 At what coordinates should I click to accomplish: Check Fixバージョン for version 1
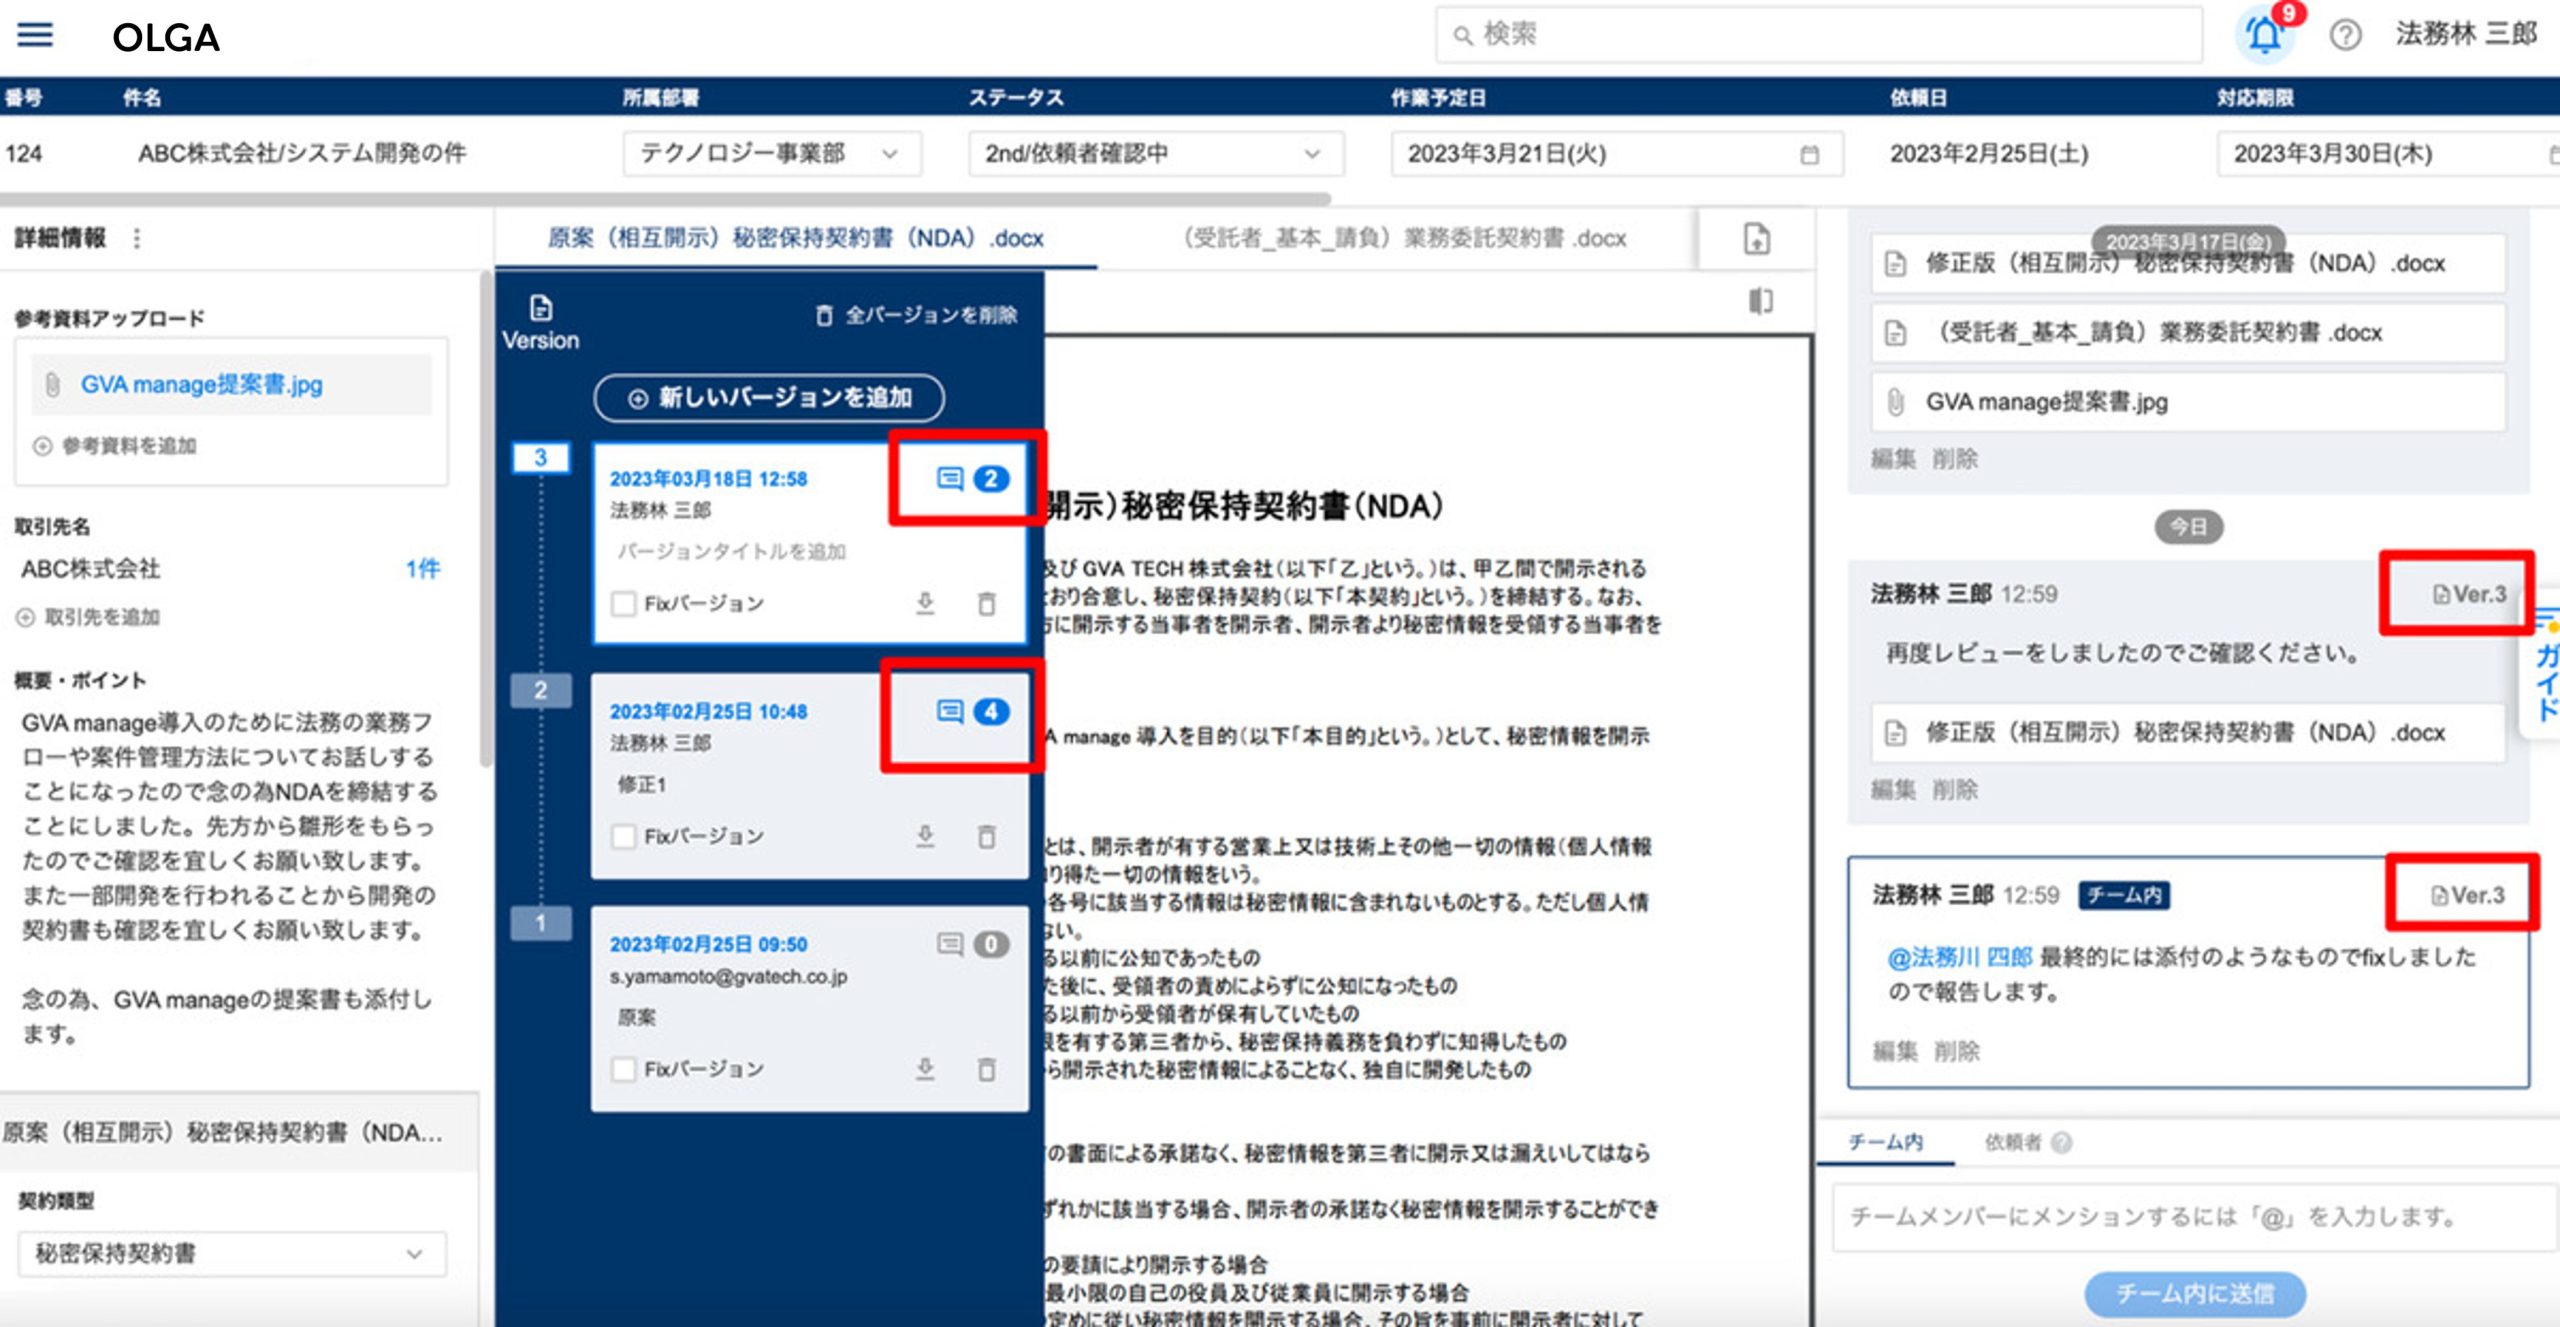[x=623, y=1069]
